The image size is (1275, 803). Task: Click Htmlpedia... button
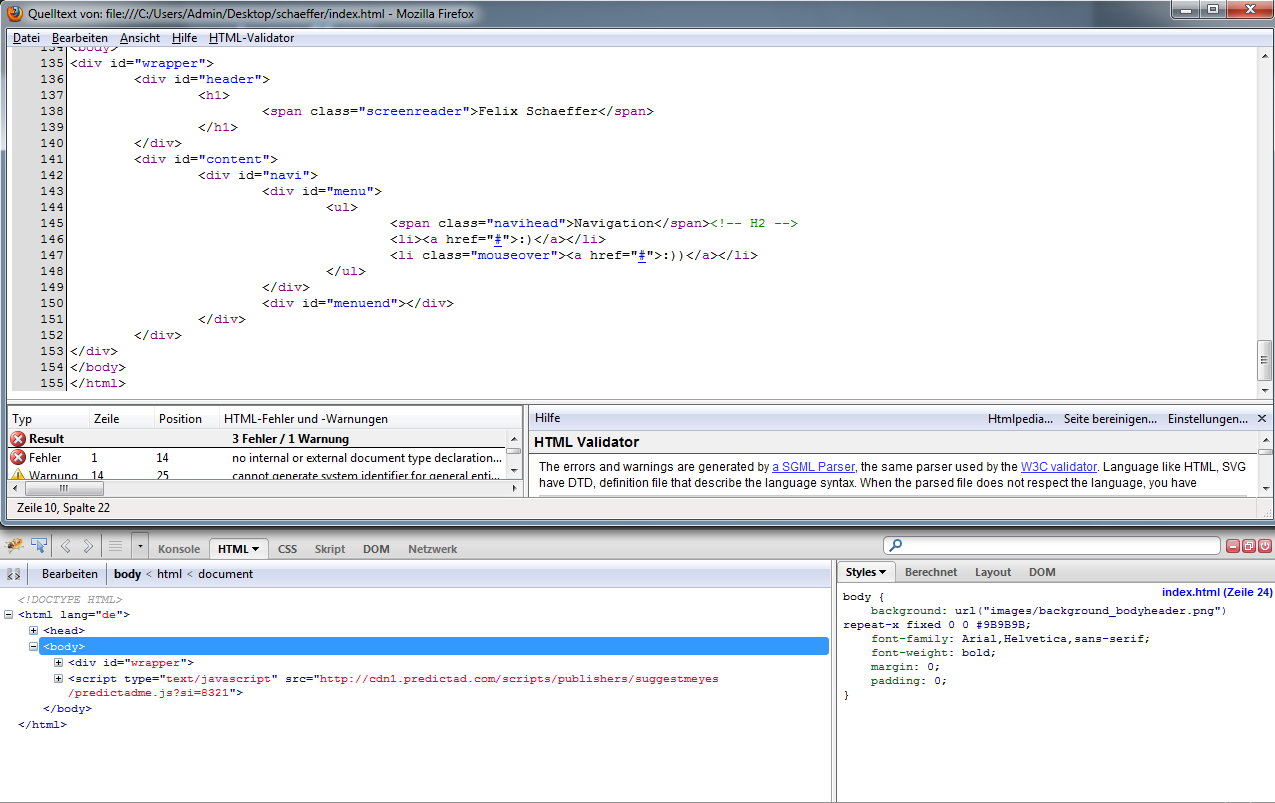pos(1020,419)
